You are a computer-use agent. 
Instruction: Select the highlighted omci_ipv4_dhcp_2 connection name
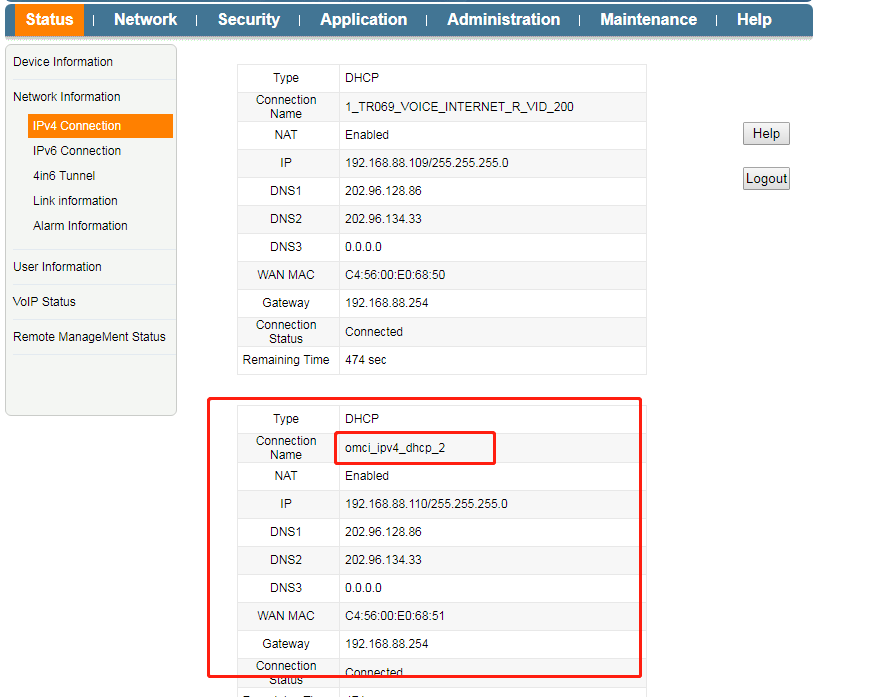pos(414,447)
